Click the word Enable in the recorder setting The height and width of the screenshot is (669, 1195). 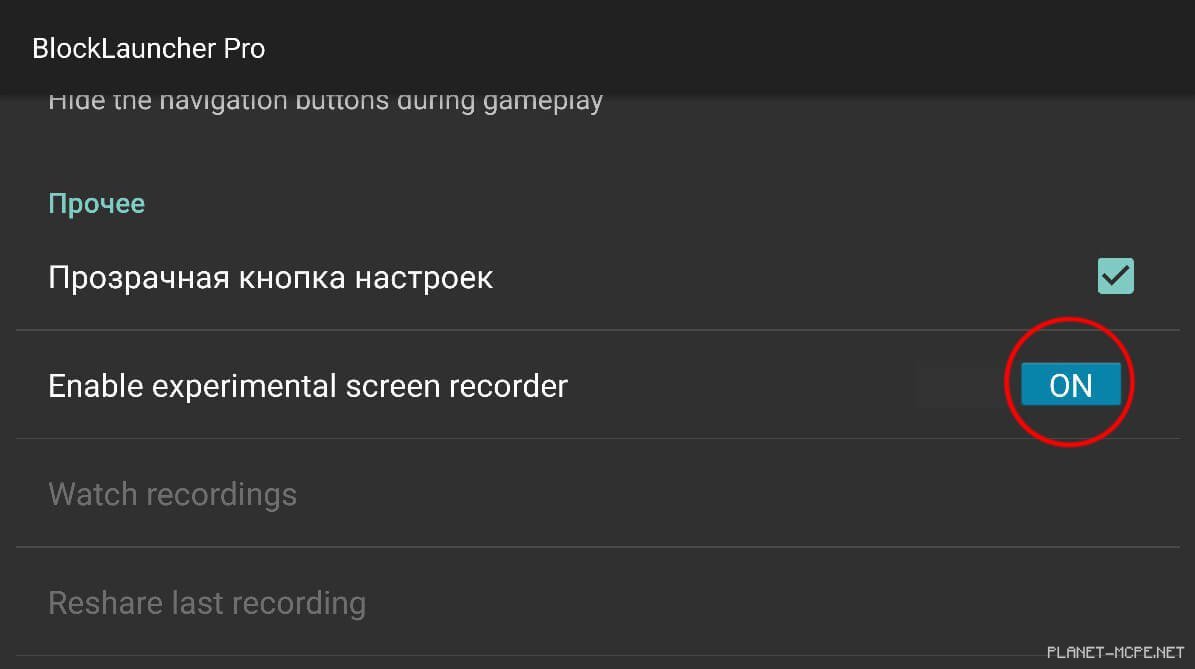tap(95, 386)
